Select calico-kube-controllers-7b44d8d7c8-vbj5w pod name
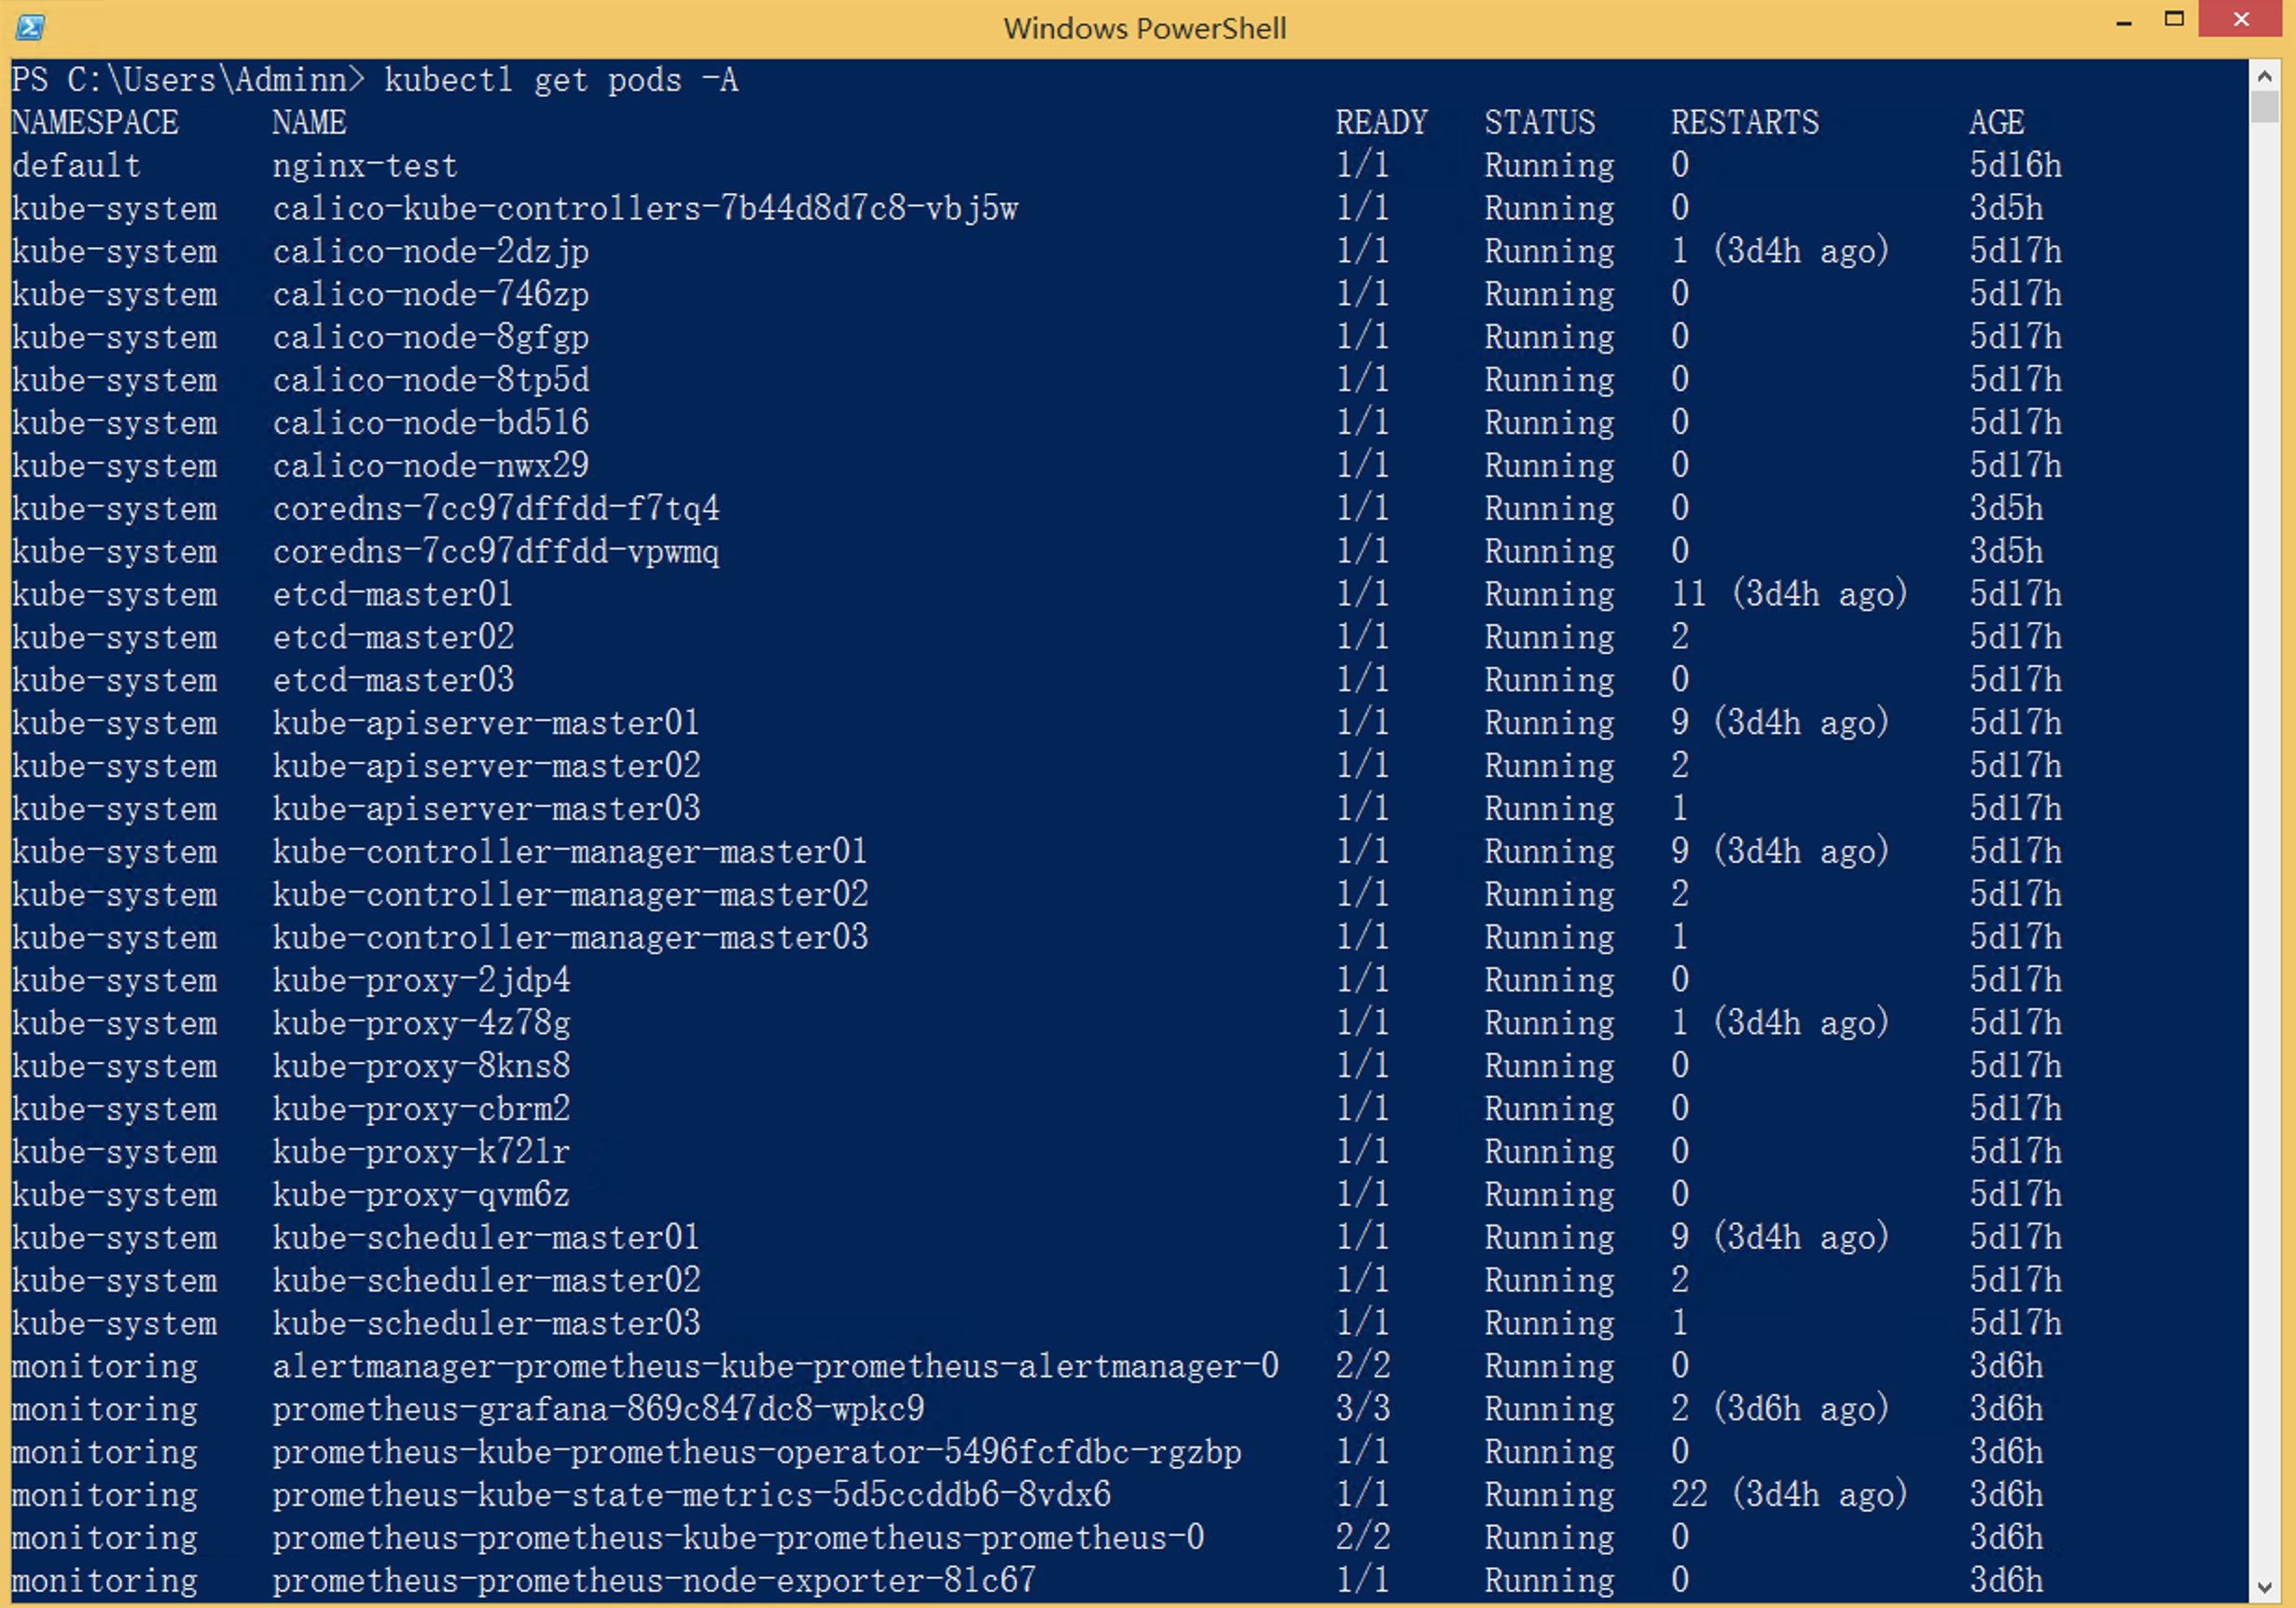This screenshot has height=1608, width=2296. click(x=645, y=208)
